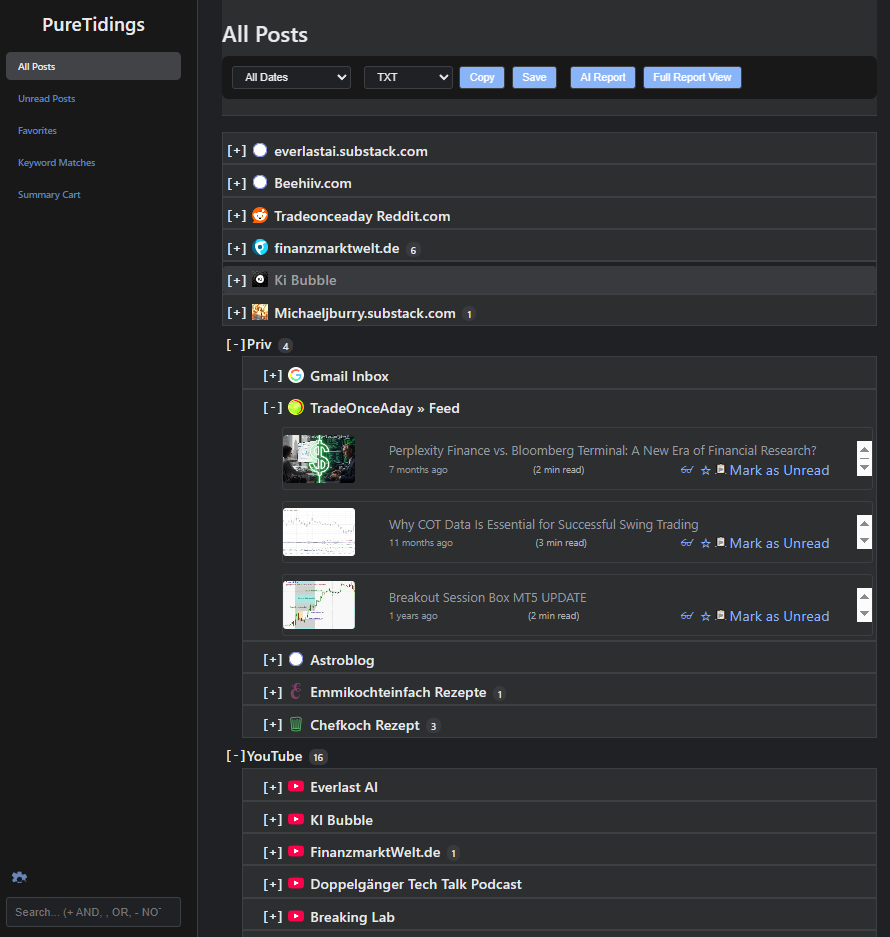Click the Copy button
The width and height of the screenshot is (890, 937).
pyautogui.click(x=482, y=77)
